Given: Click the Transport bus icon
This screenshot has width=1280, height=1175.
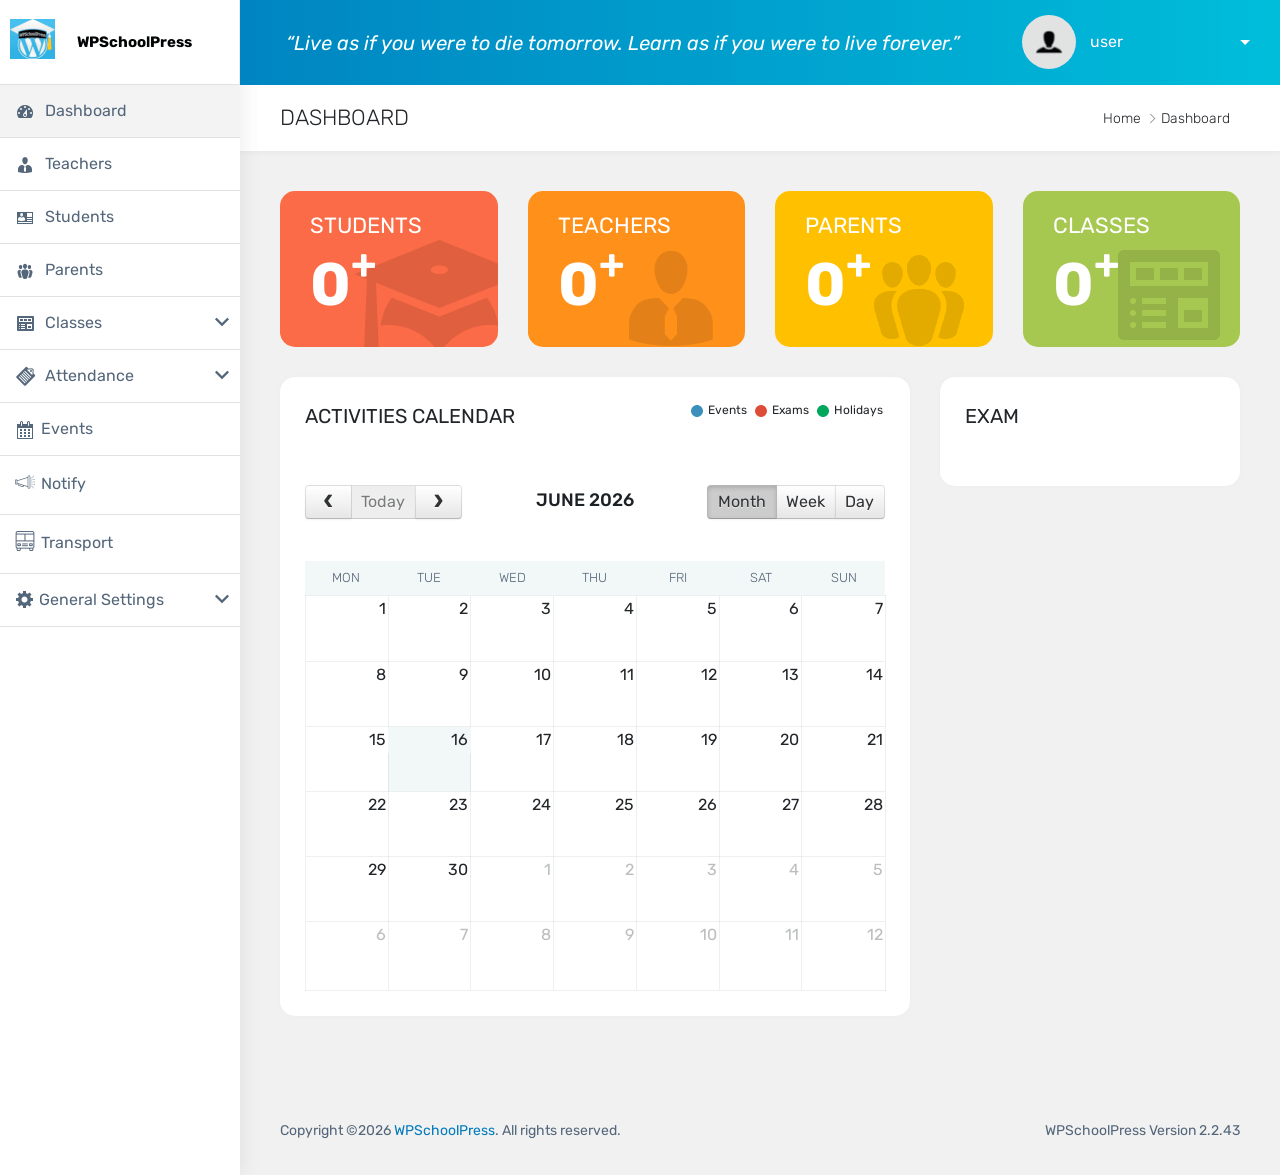Looking at the screenshot, I should point(25,541).
